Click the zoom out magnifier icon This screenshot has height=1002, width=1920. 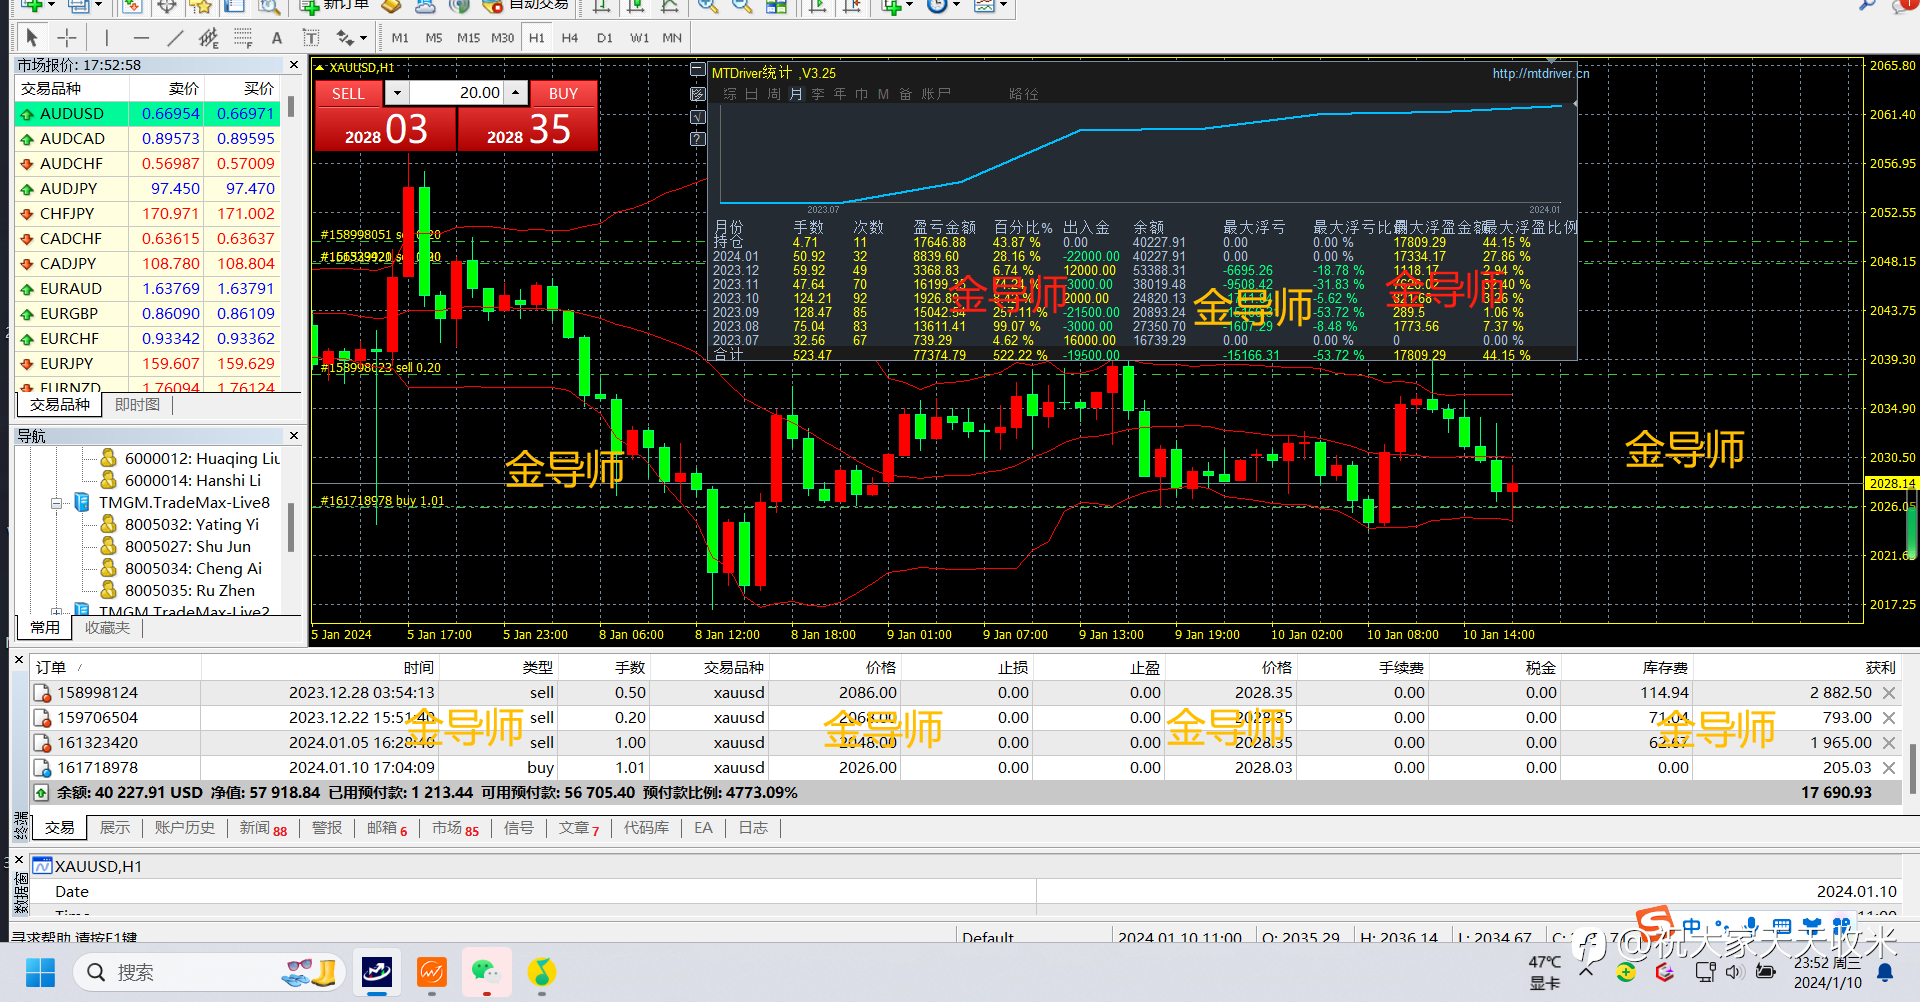coord(742,6)
